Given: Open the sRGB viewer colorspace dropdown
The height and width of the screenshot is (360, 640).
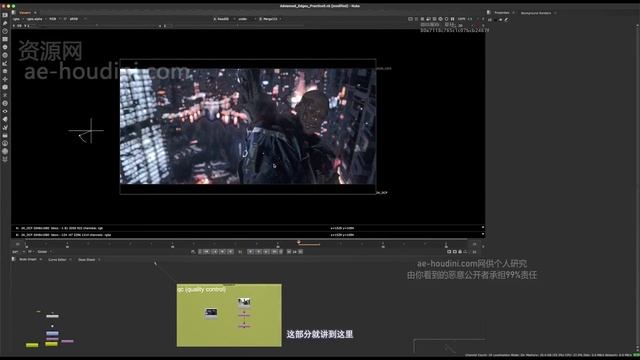Looking at the screenshot, I should tap(76, 19).
